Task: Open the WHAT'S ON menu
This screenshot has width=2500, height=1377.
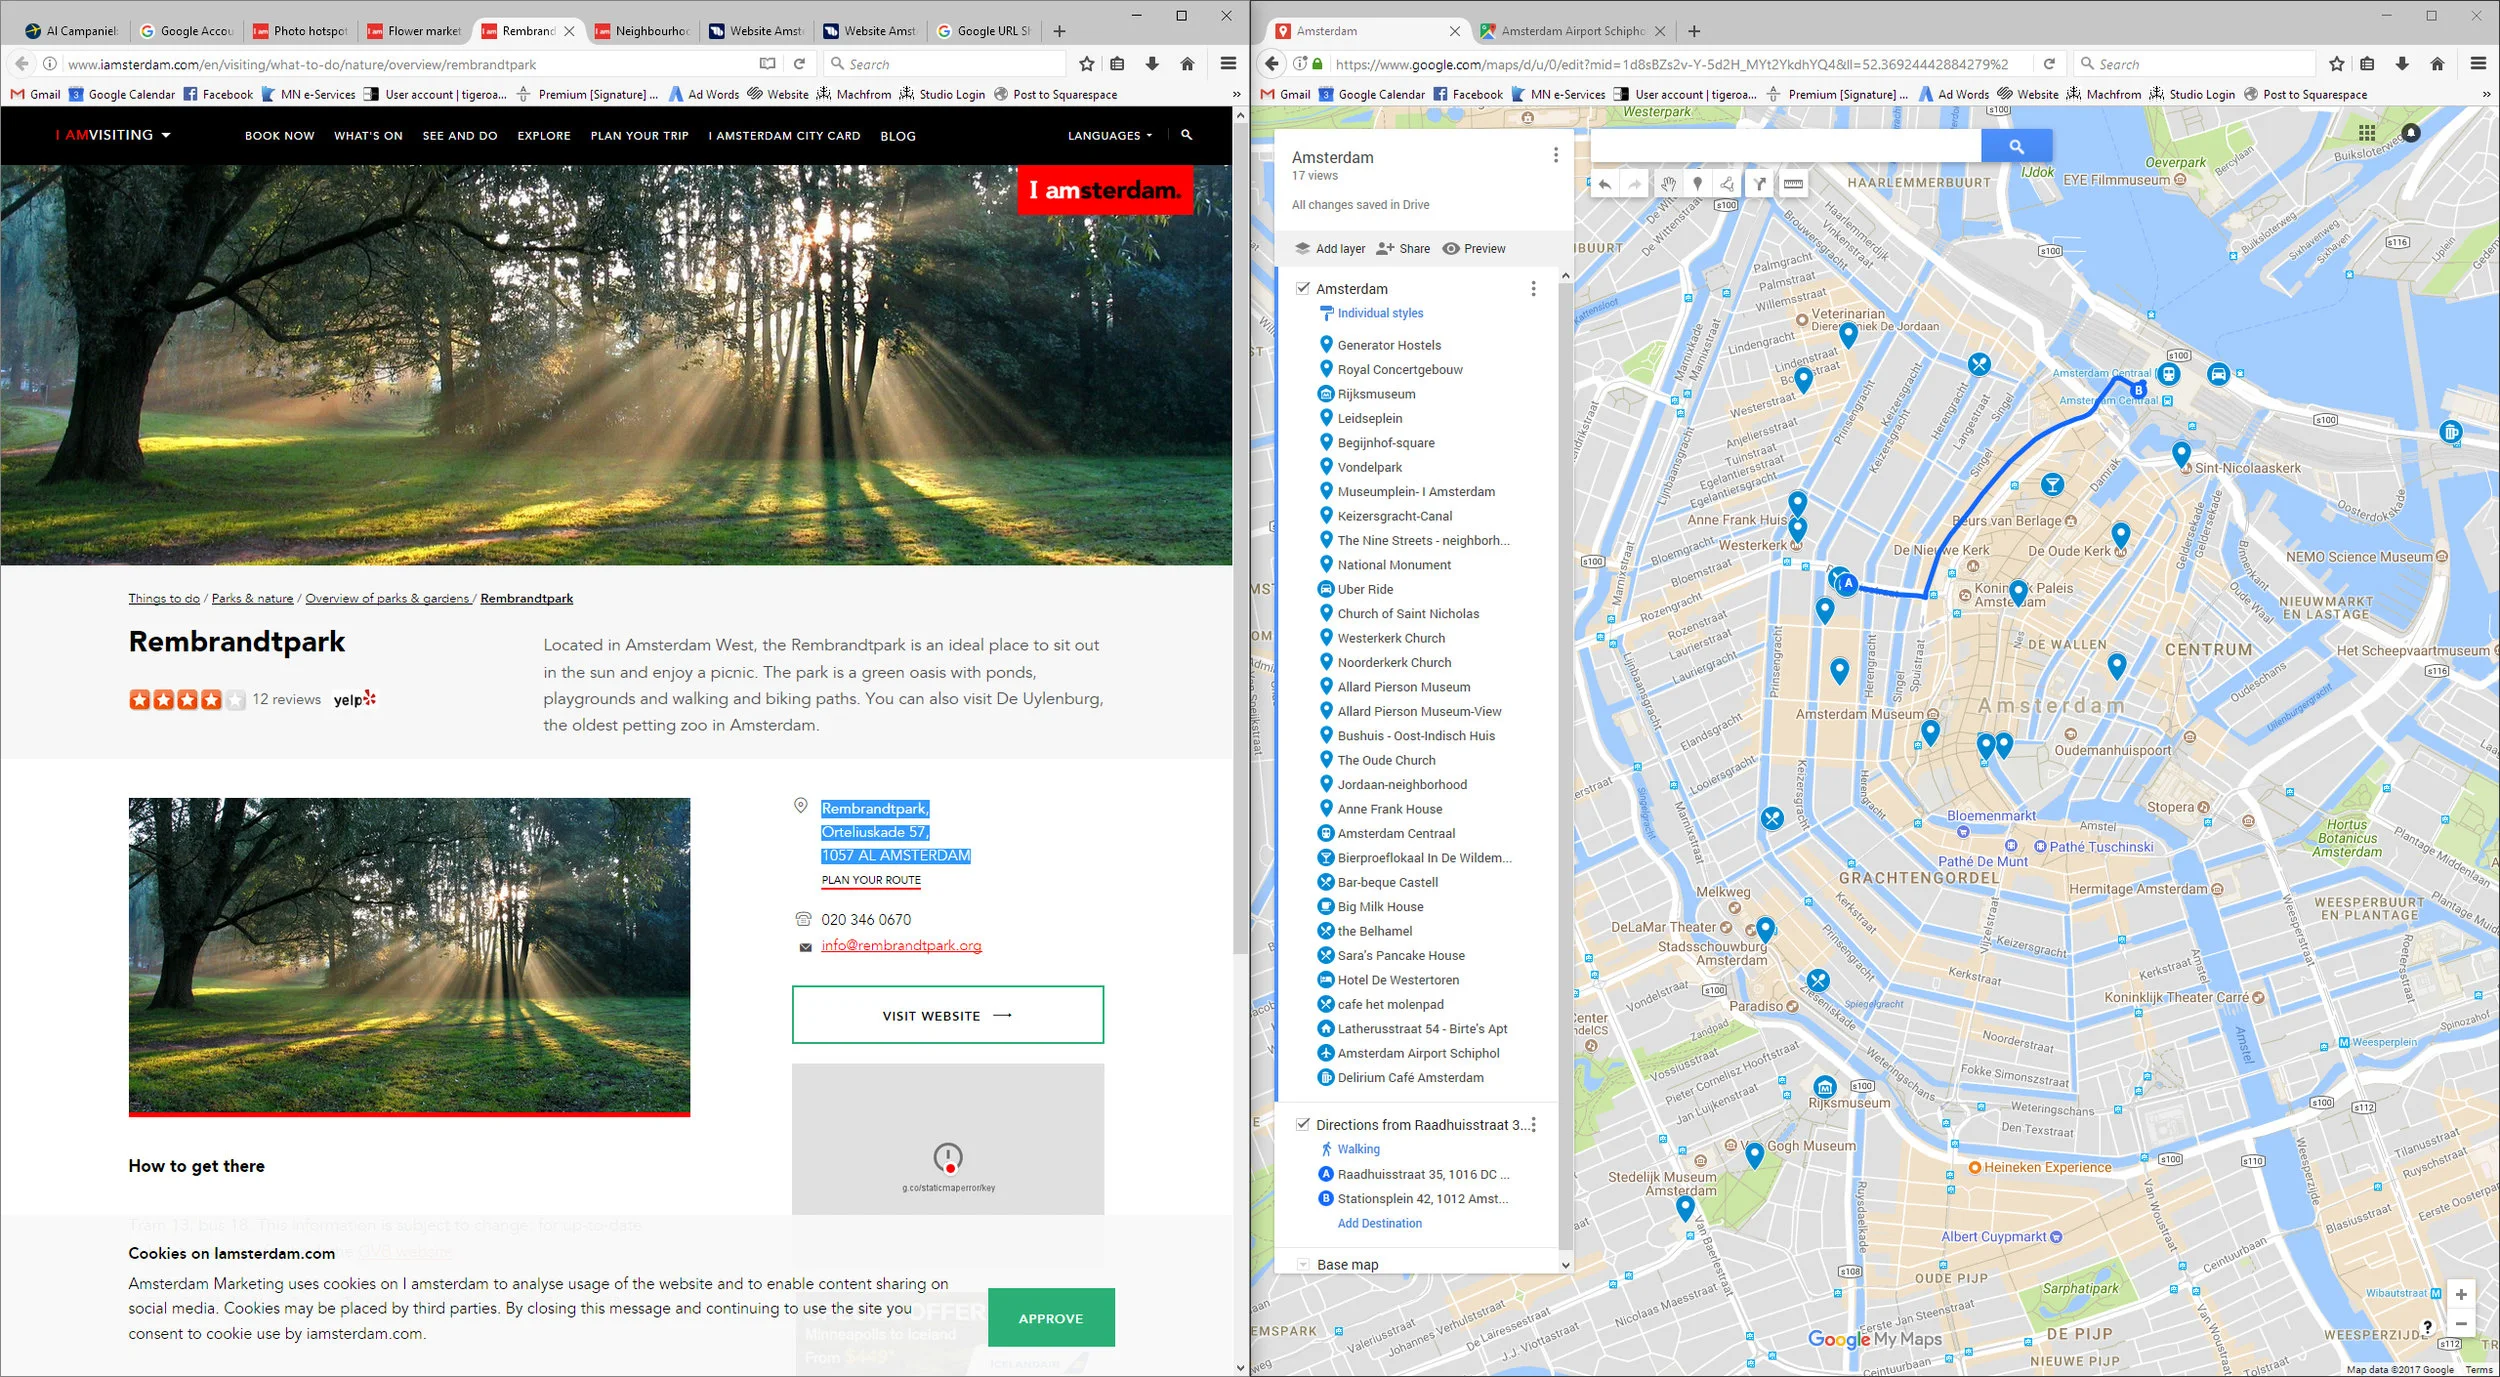Action: [368, 136]
